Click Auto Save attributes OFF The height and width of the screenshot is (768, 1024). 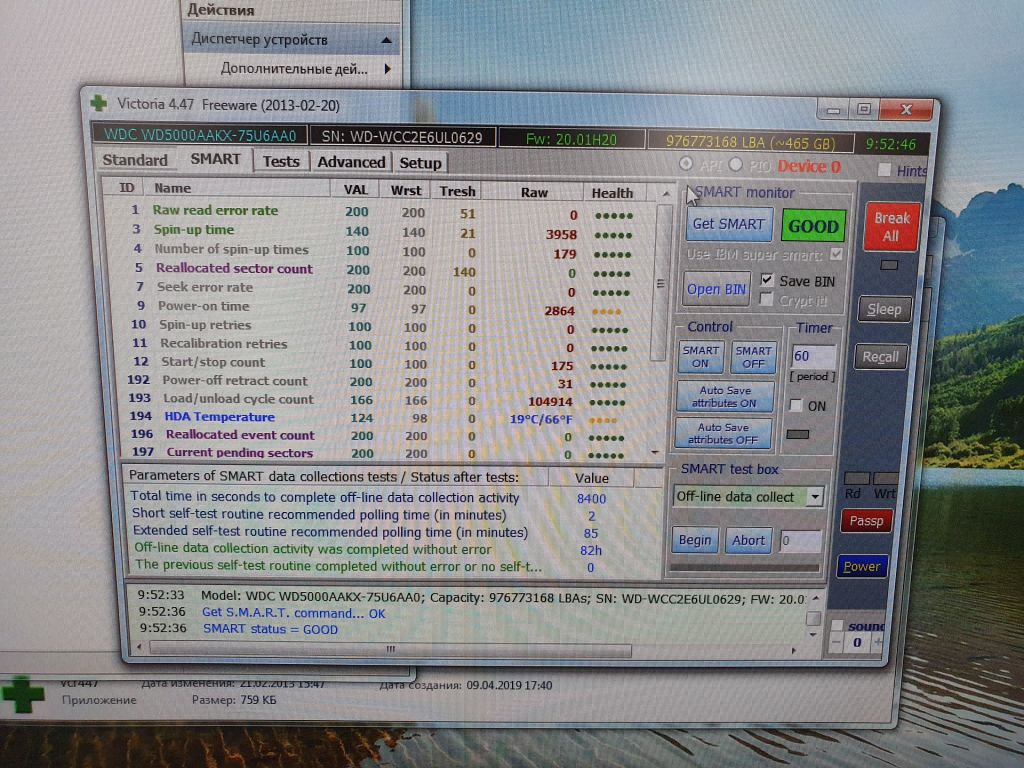pyautogui.click(x=723, y=434)
